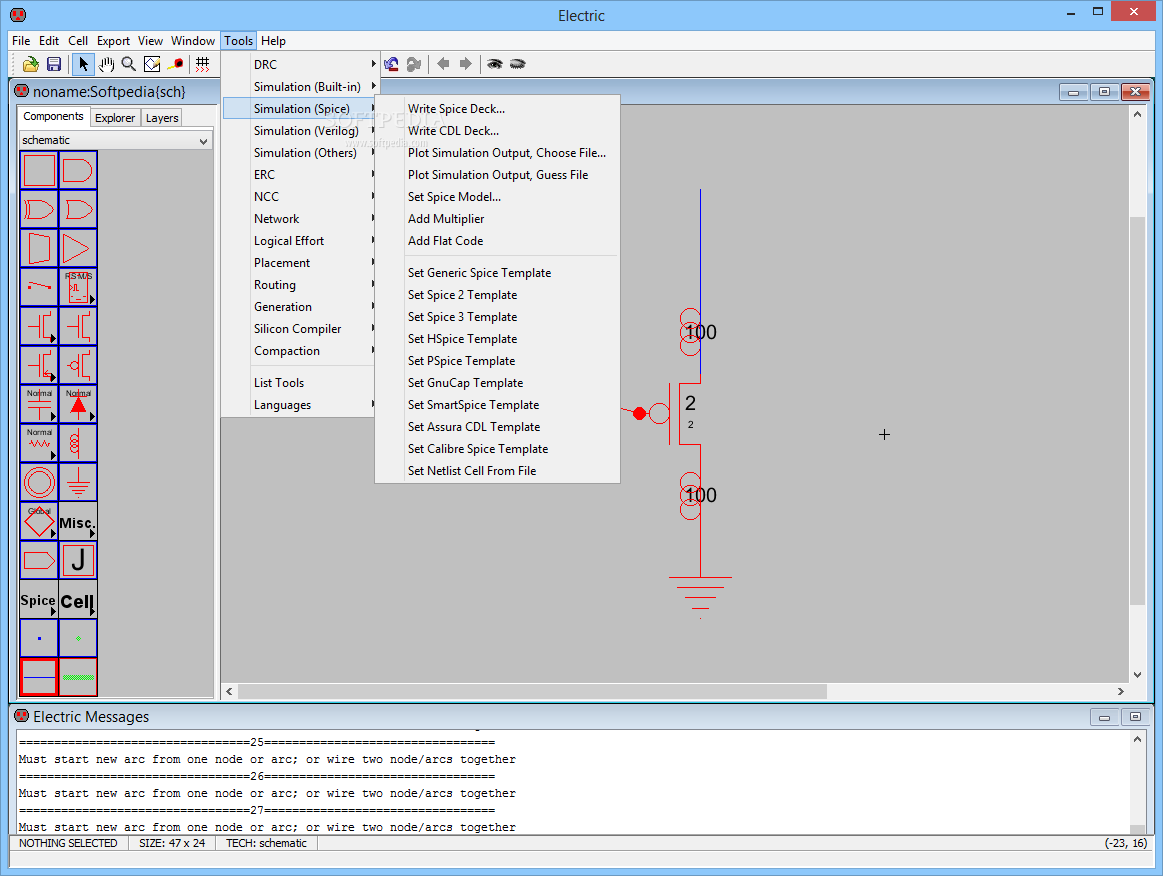The image size is (1163, 876).
Task: Select the blue wire pin tile
Action: (39, 638)
